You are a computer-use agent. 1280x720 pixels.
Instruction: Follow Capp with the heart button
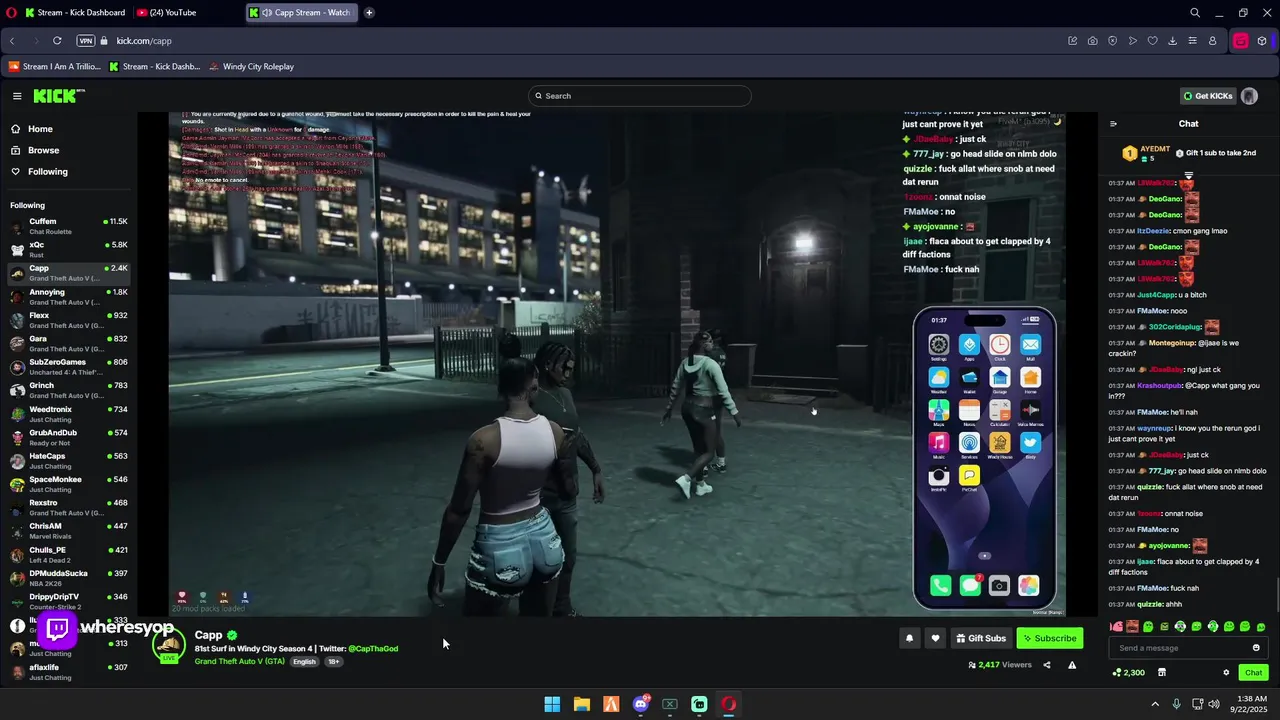[935, 638]
